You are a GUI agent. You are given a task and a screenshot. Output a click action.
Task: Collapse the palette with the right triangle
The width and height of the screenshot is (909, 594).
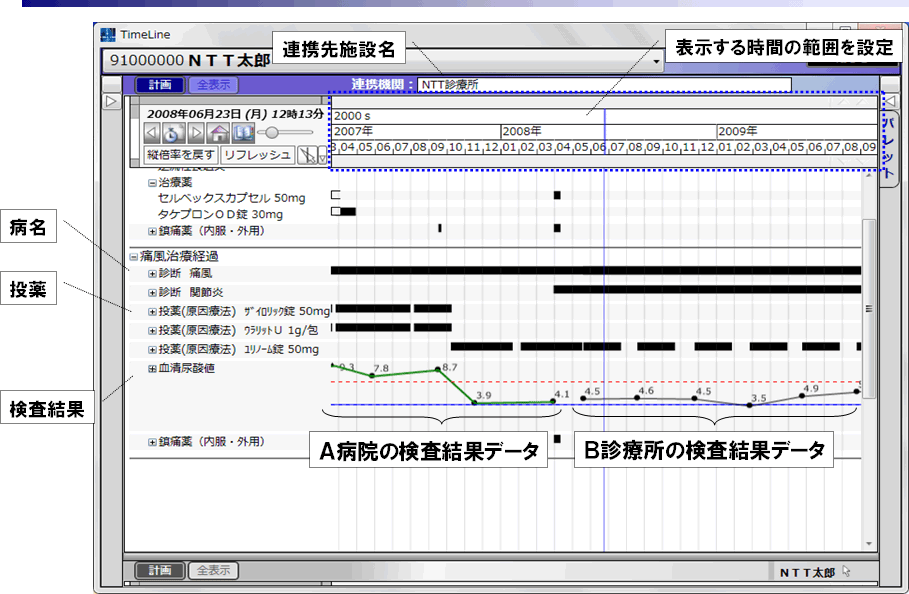coord(890,101)
